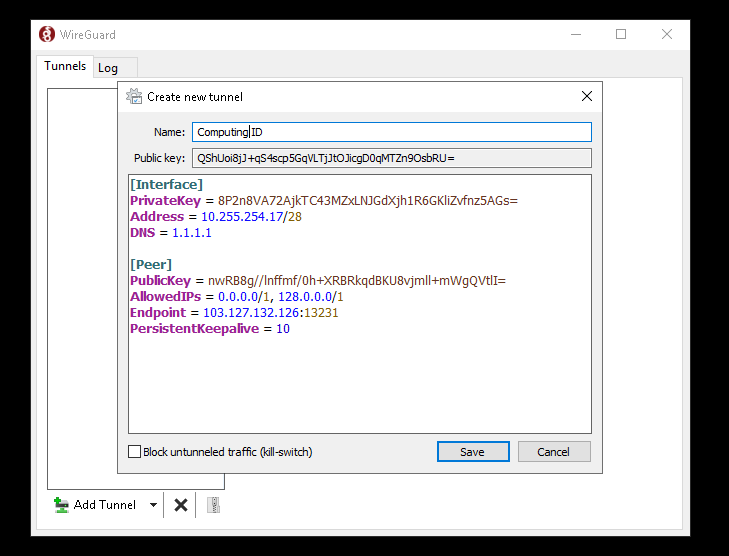729x556 pixels.
Task: Save the new tunnel configuration
Action: point(473,451)
